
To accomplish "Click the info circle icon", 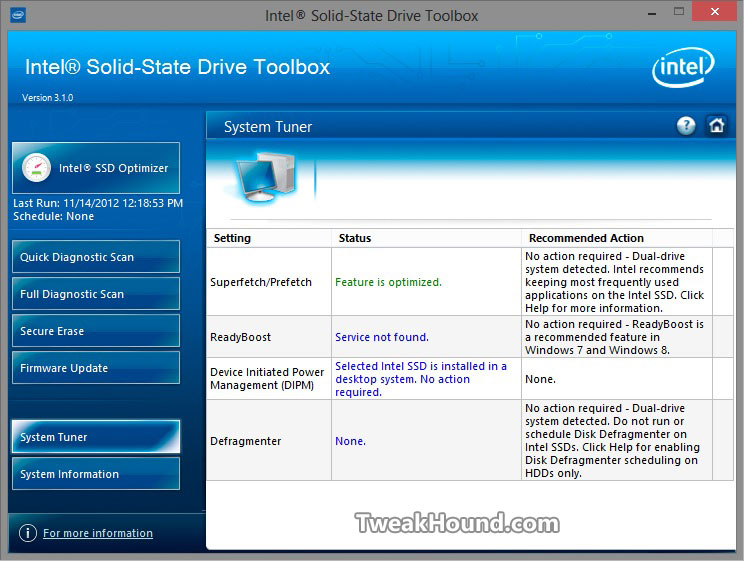I will (28, 533).
